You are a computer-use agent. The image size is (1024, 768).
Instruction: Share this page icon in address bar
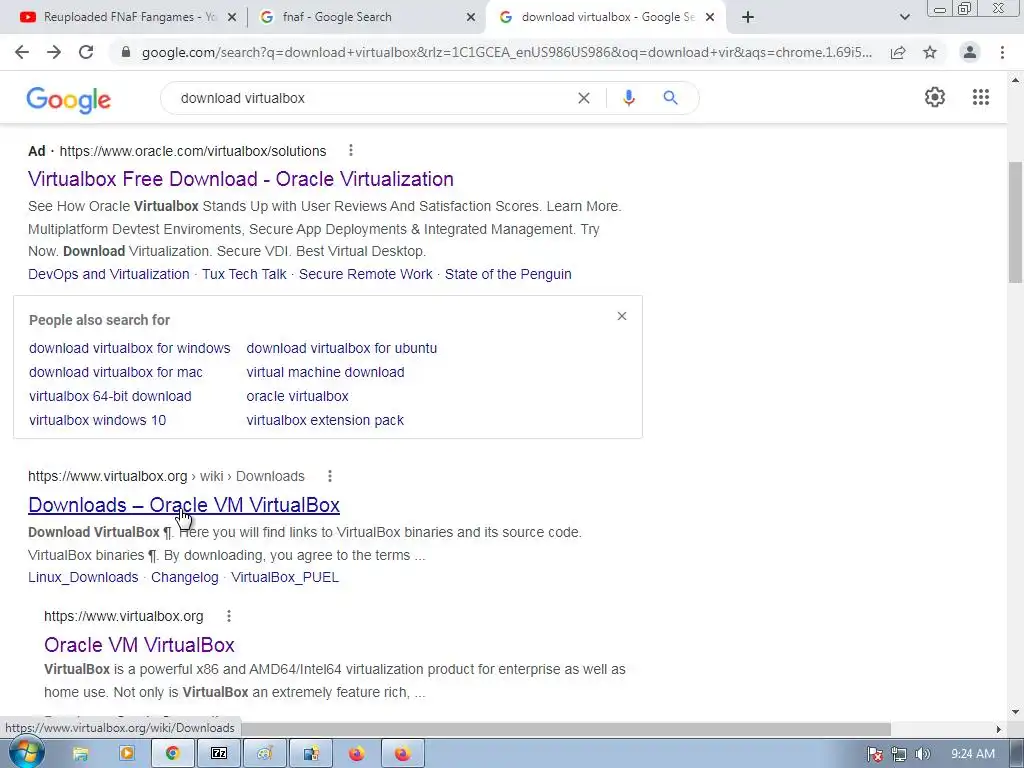pyautogui.click(x=898, y=52)
